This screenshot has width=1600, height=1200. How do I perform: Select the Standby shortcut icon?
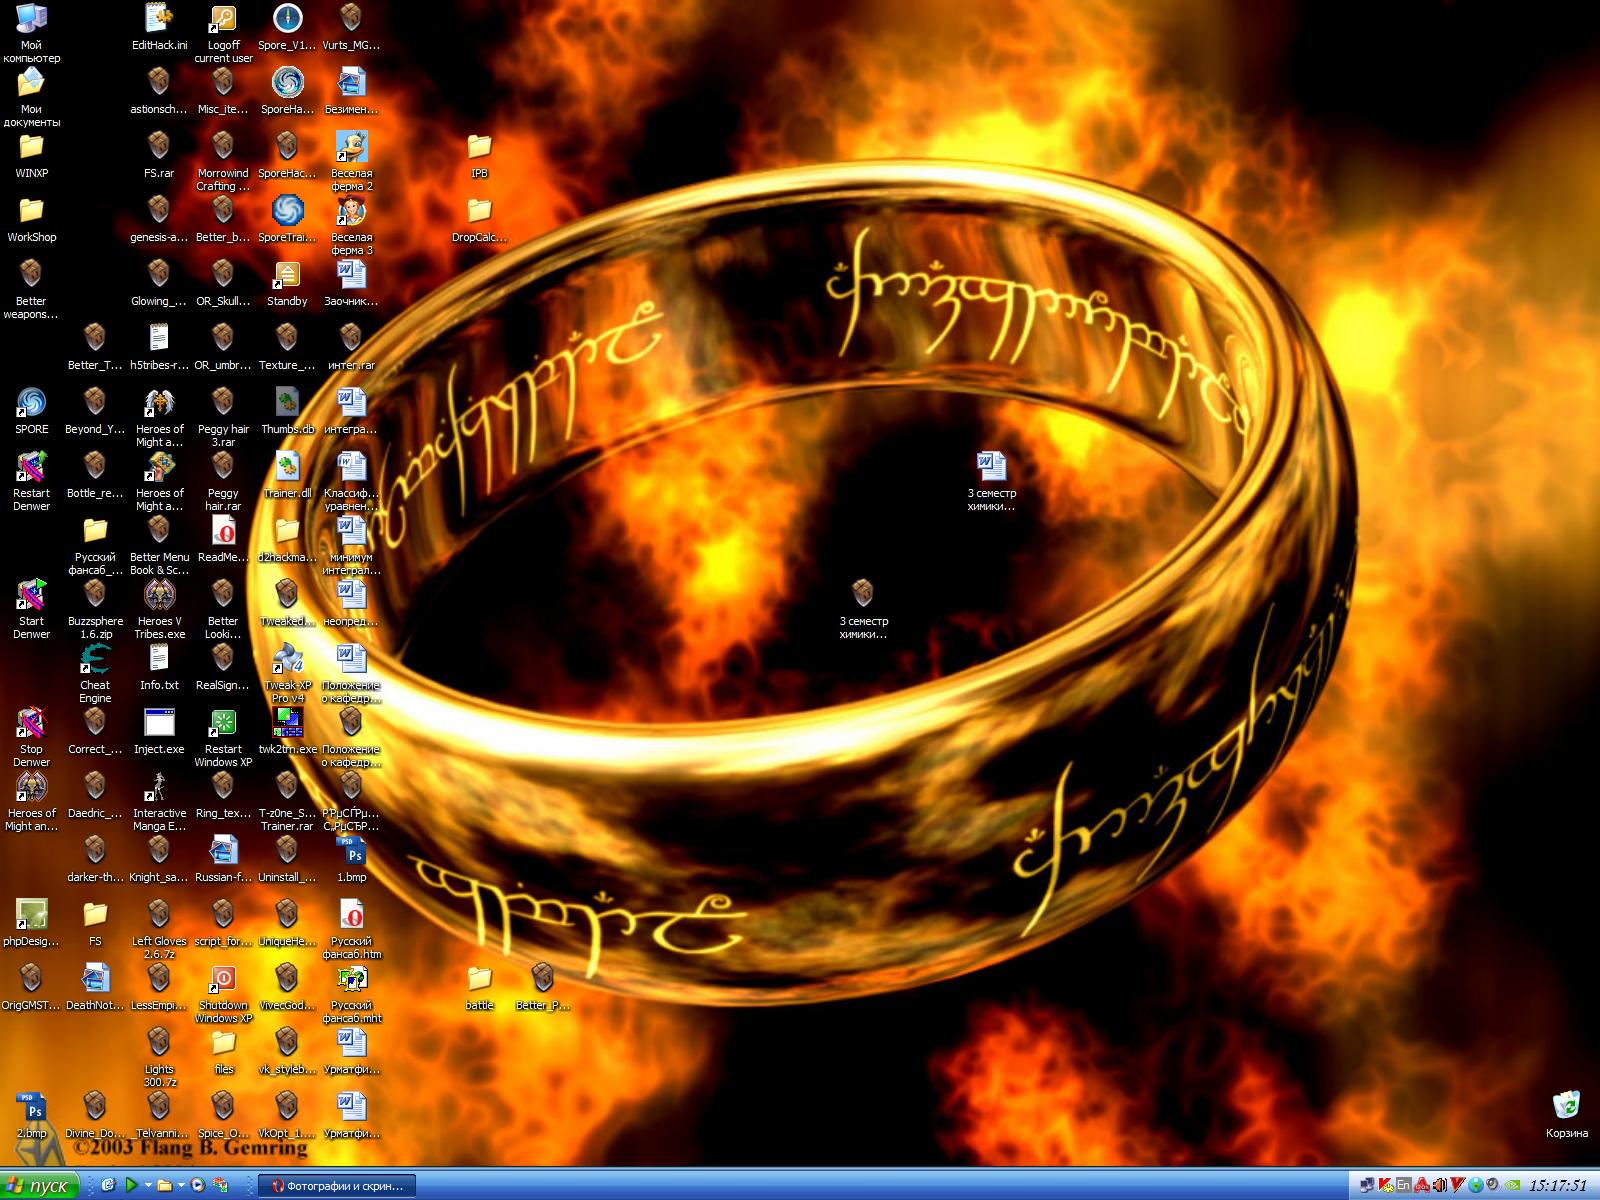(x=287, y=283)
